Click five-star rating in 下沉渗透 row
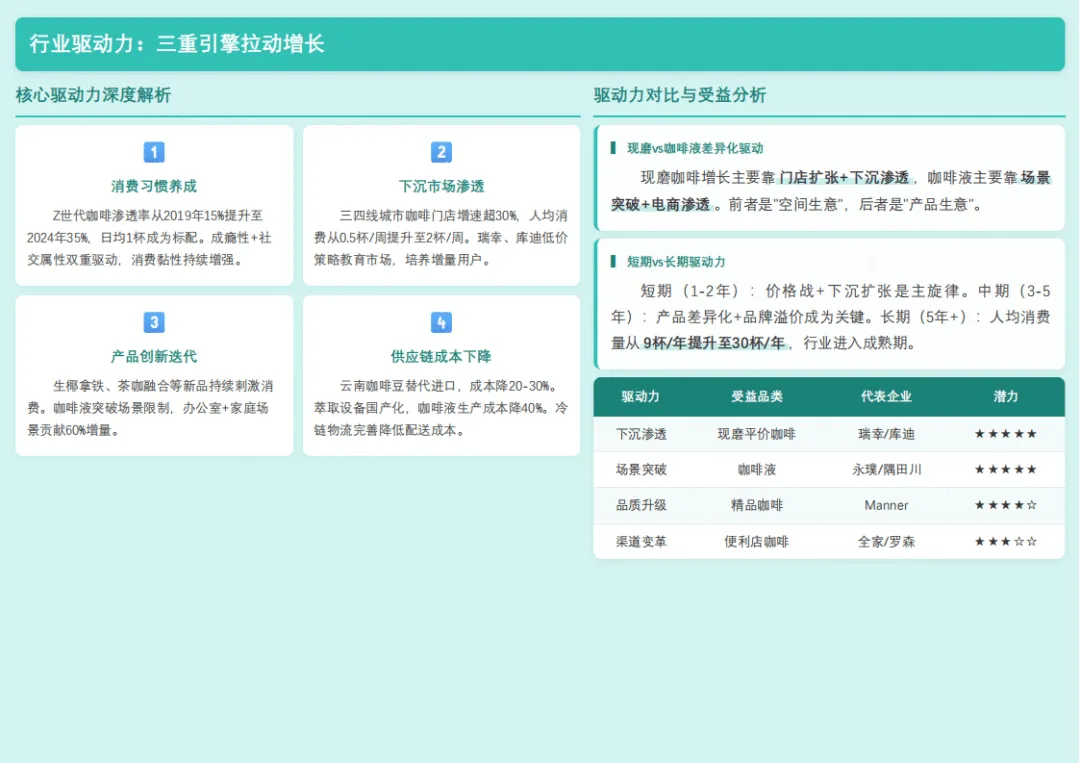This screenshot has width=1080, height=763. (x=1005, y=434)
